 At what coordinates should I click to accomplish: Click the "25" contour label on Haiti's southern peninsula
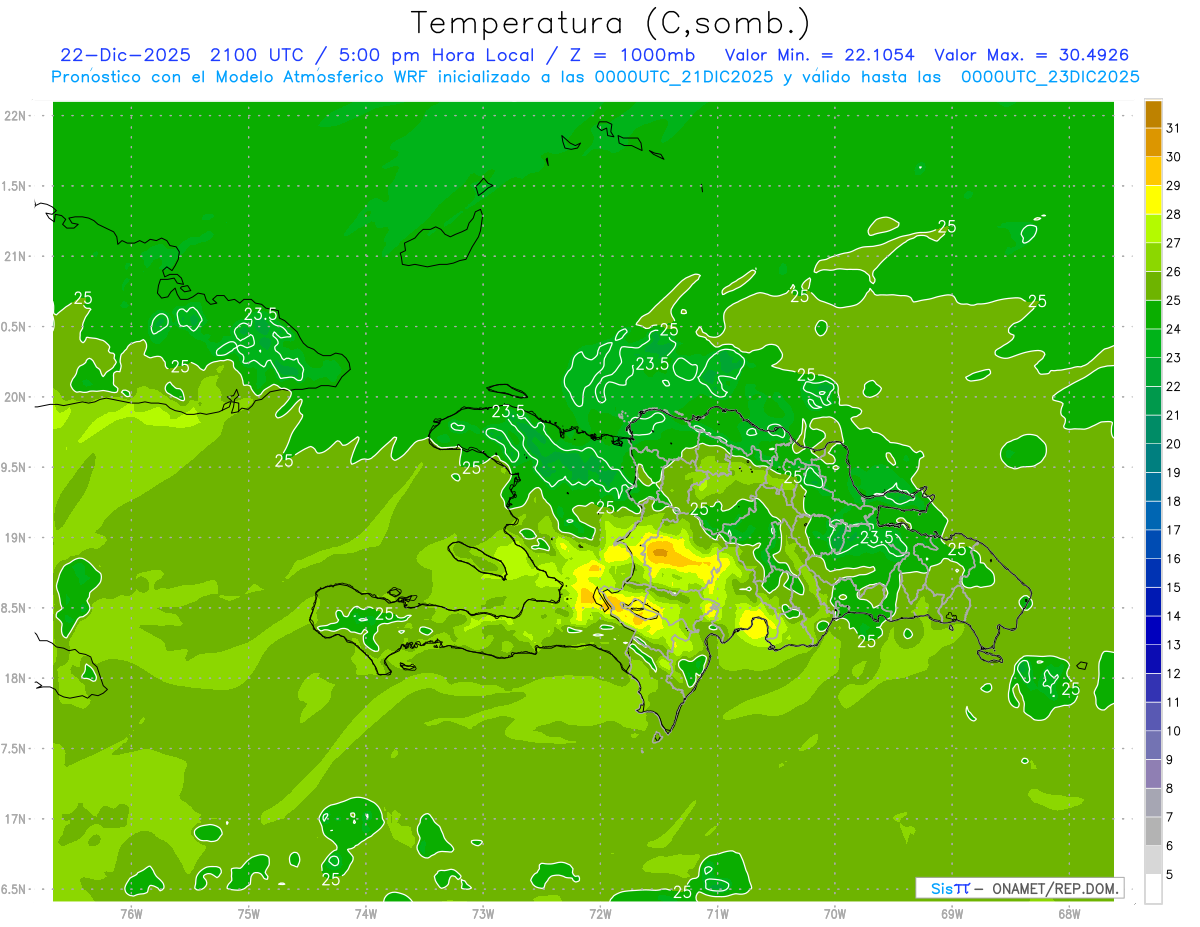point(384,613)
